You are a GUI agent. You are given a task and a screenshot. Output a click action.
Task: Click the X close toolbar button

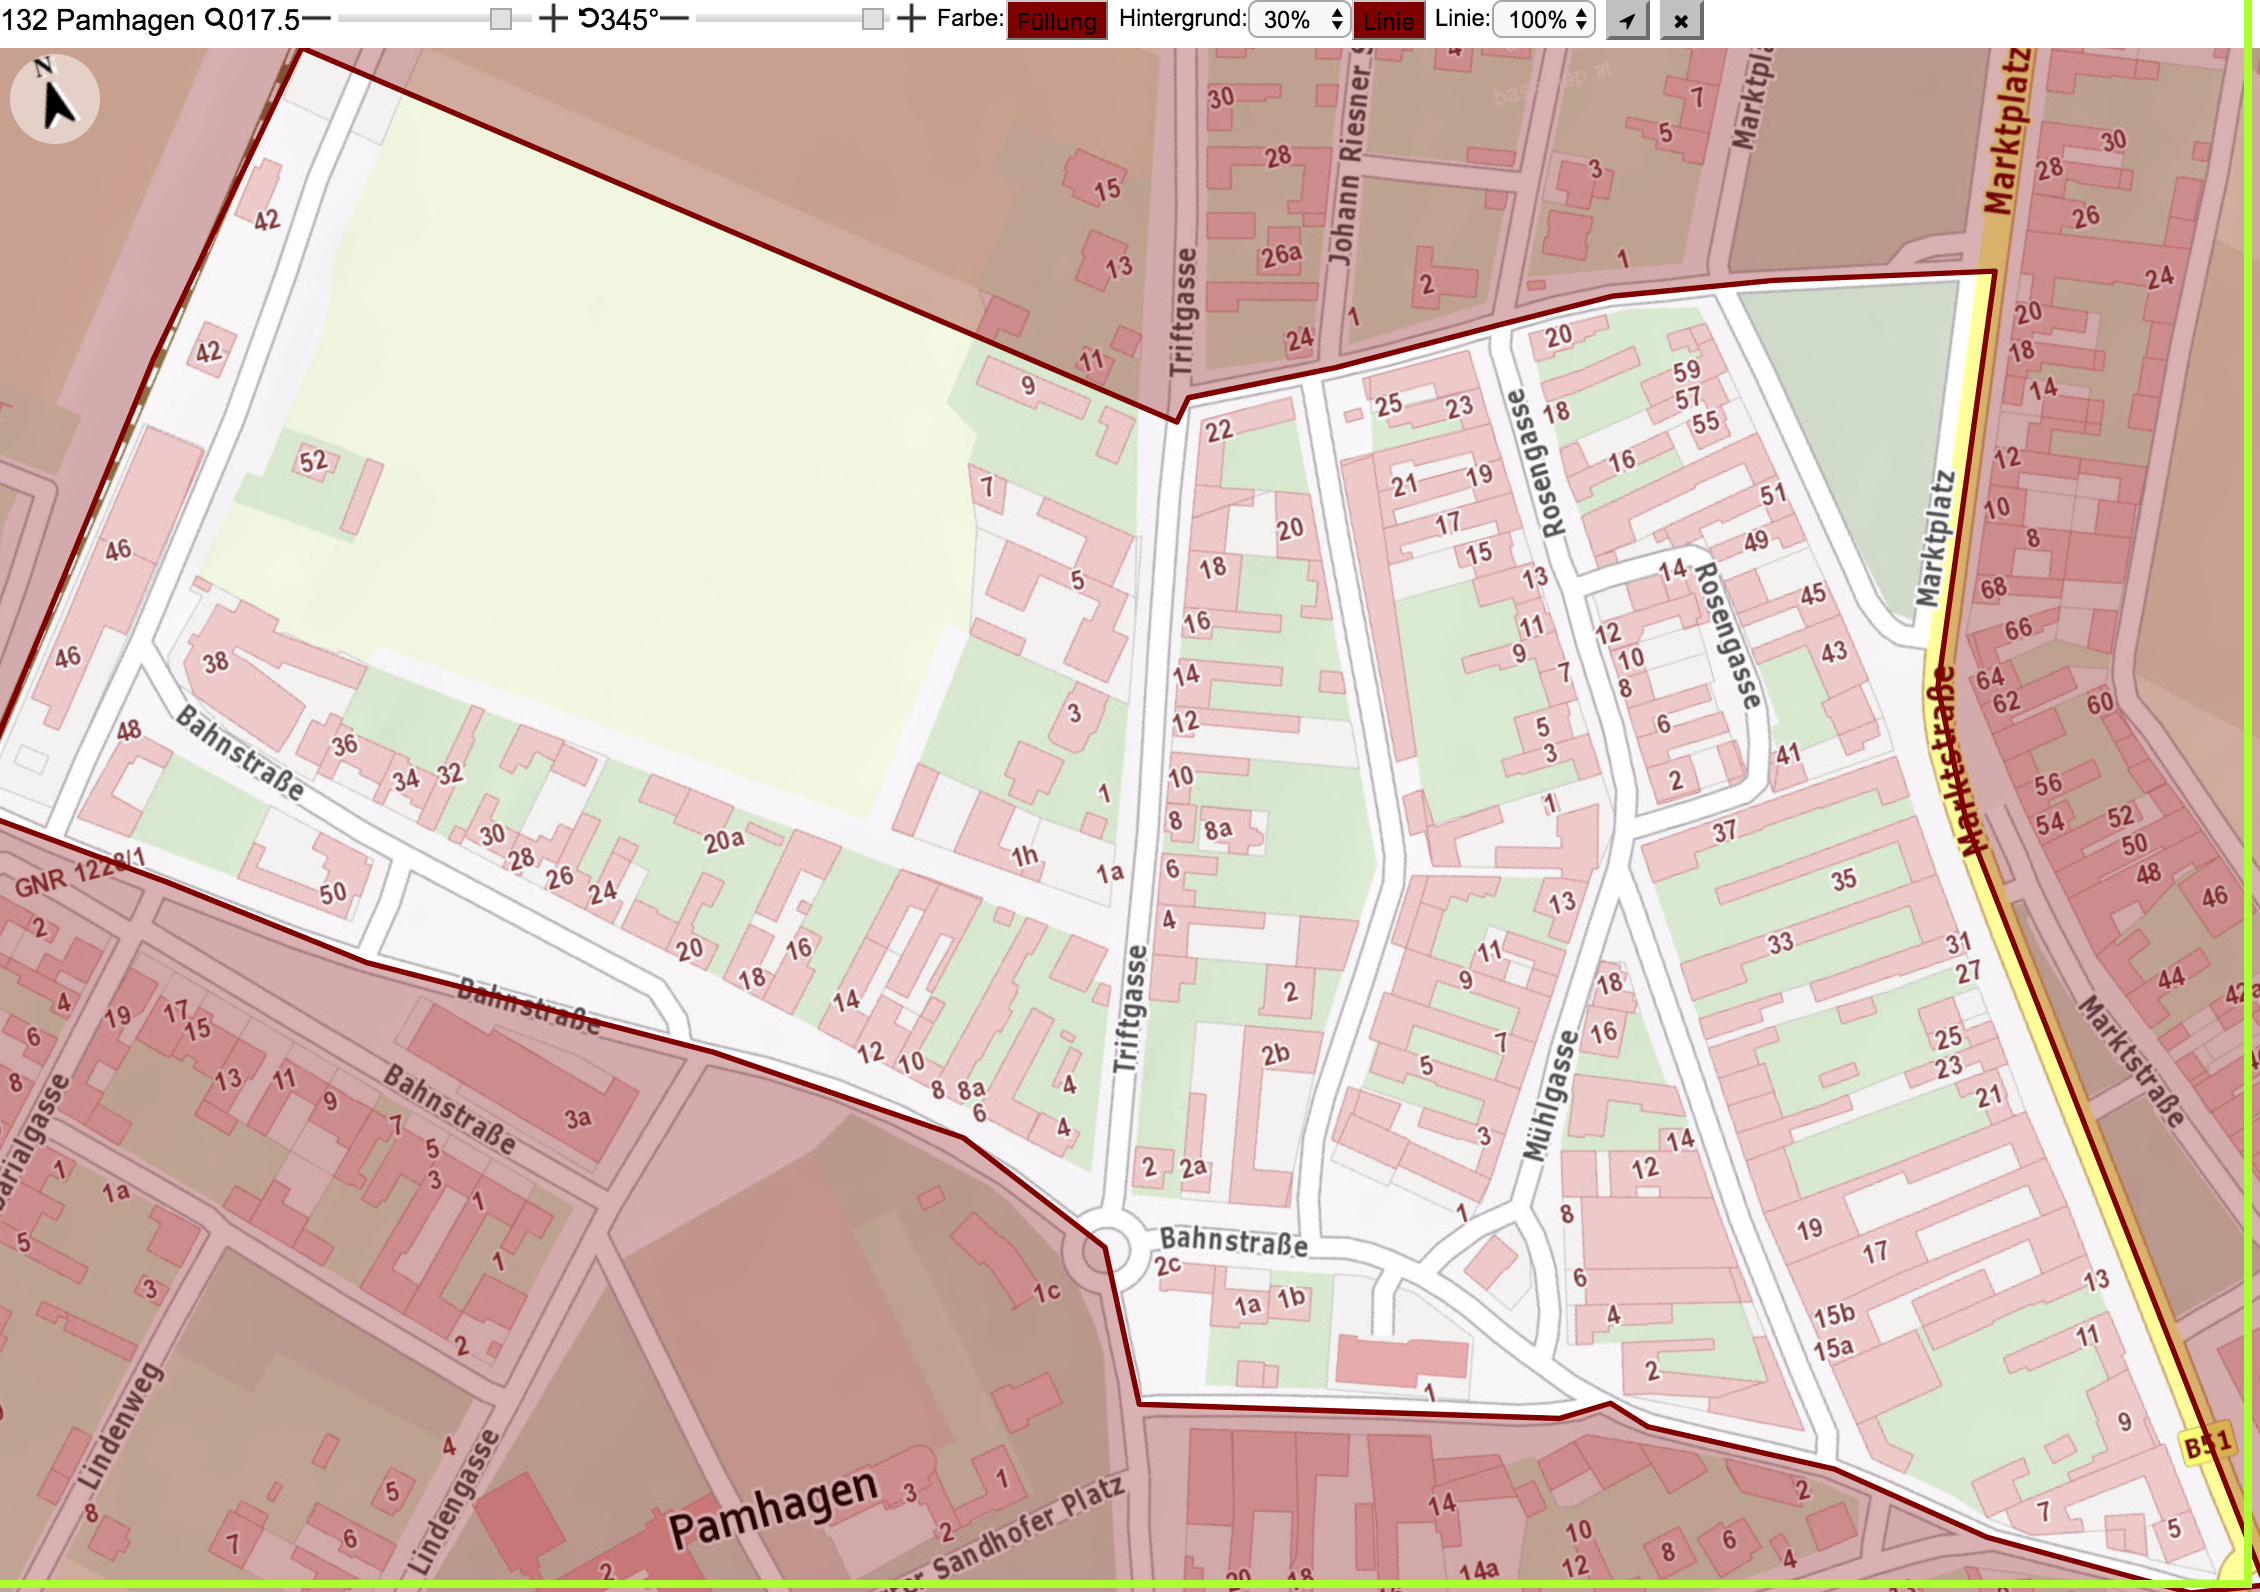tap(1681, 20)
